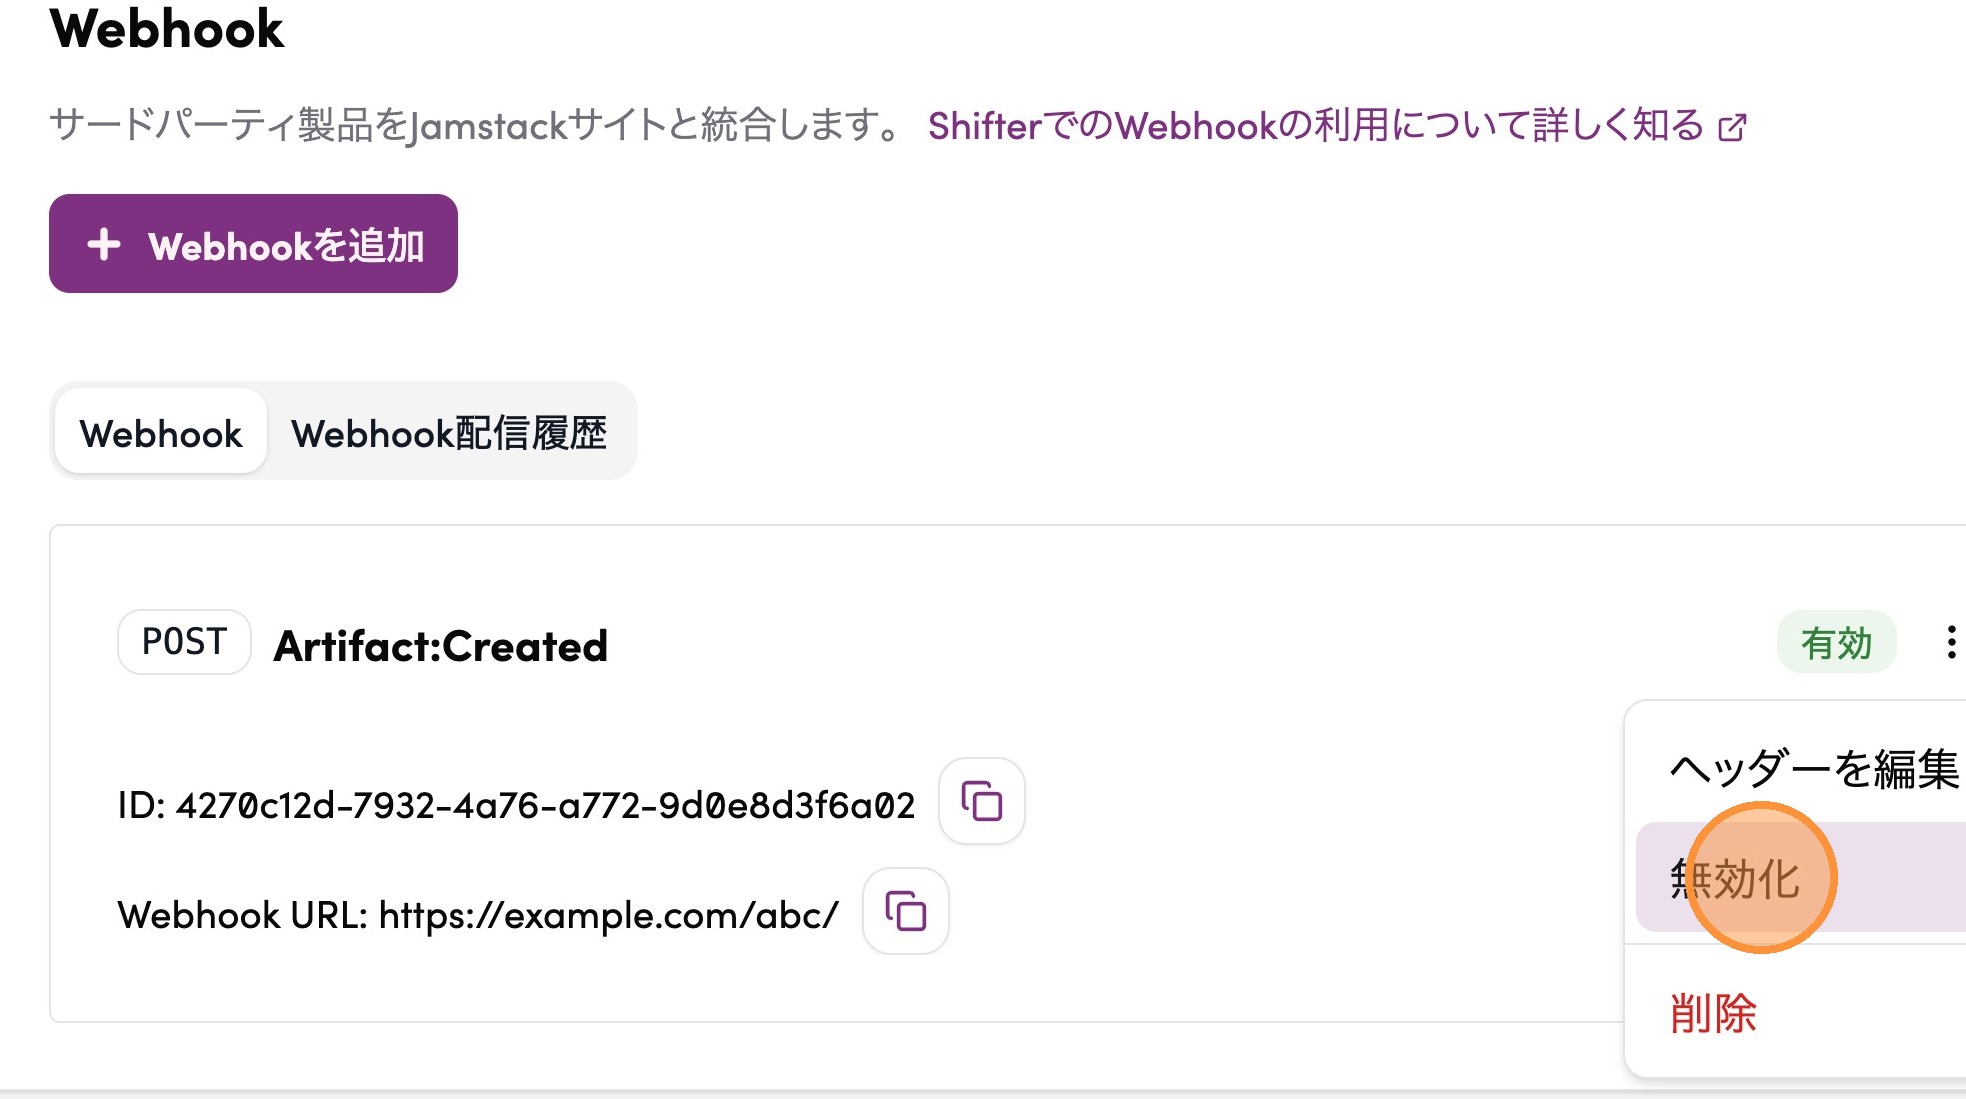The image size is (1966, 1099).
Task: Copy the Webhook URL to clipboard
Action: coord(905,912)
